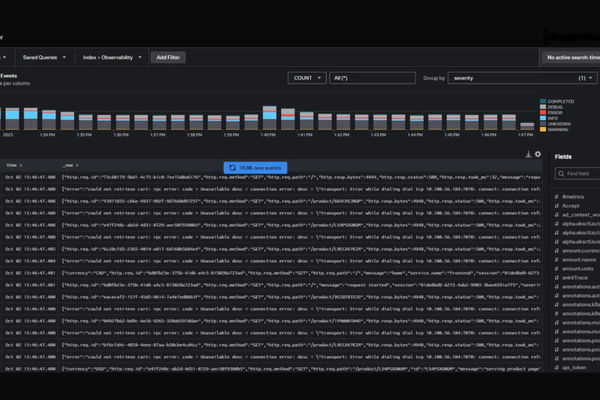Toggle the DEBUG legend swatch
600x400 pixels.
coord(543,107)
